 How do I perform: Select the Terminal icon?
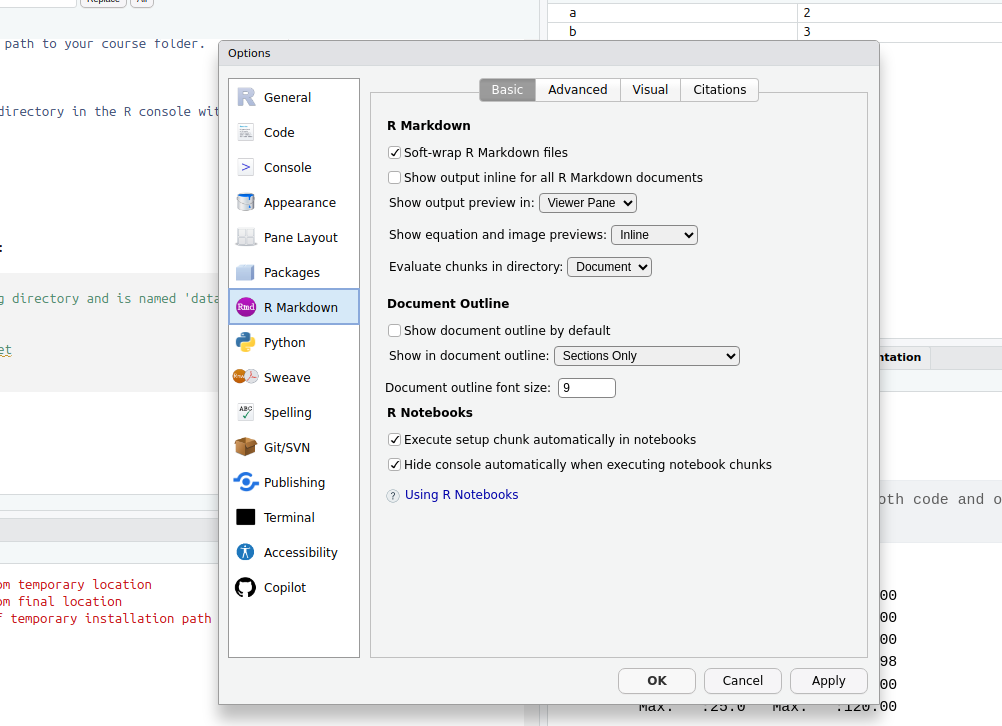pos(246,517)
